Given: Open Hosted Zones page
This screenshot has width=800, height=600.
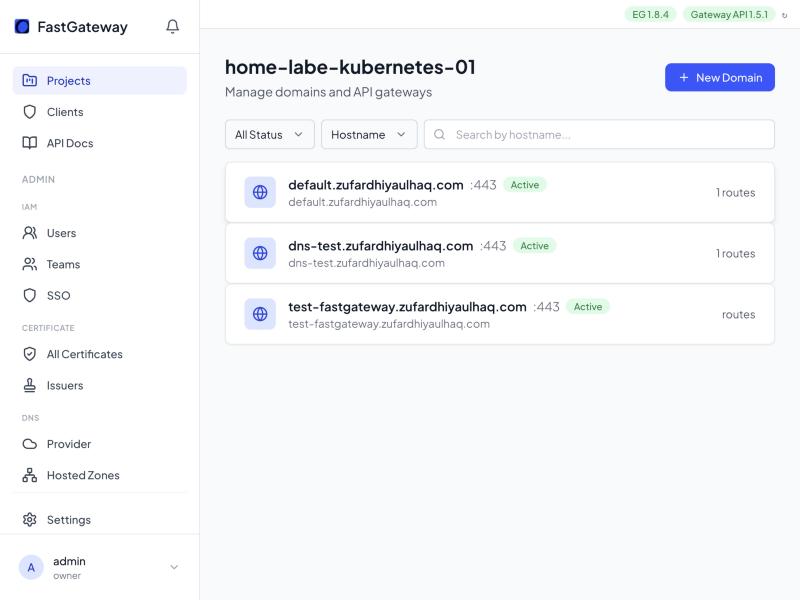Looking at the screenshot, I should coord(99,475).
